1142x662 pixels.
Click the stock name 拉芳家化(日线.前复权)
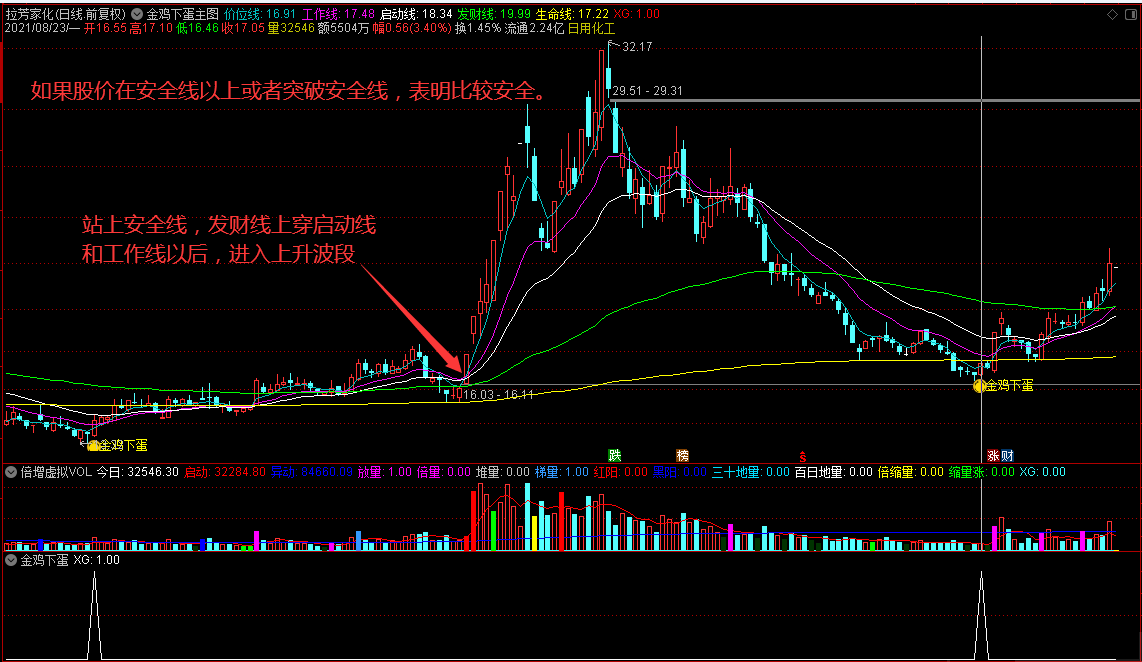(x=66, y=14)
